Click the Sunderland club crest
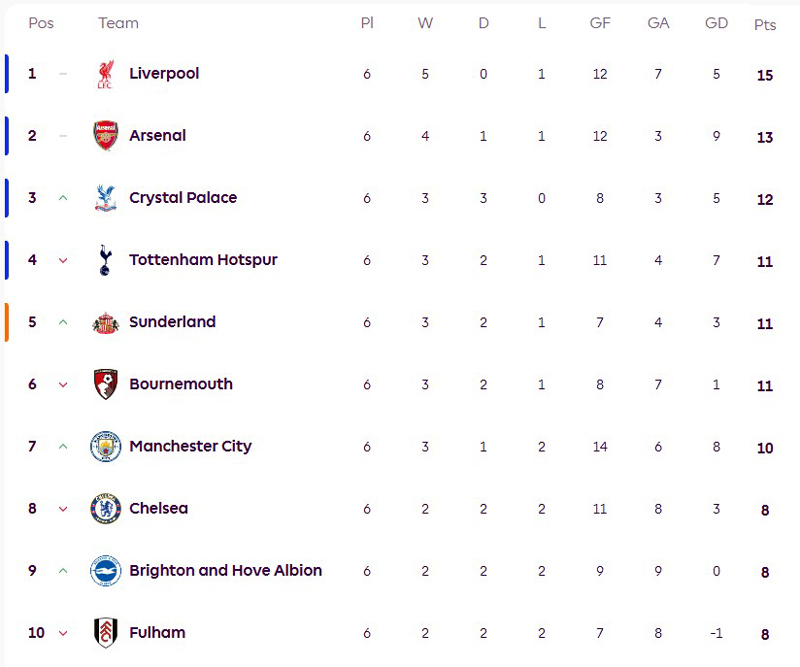 point(105,322)
